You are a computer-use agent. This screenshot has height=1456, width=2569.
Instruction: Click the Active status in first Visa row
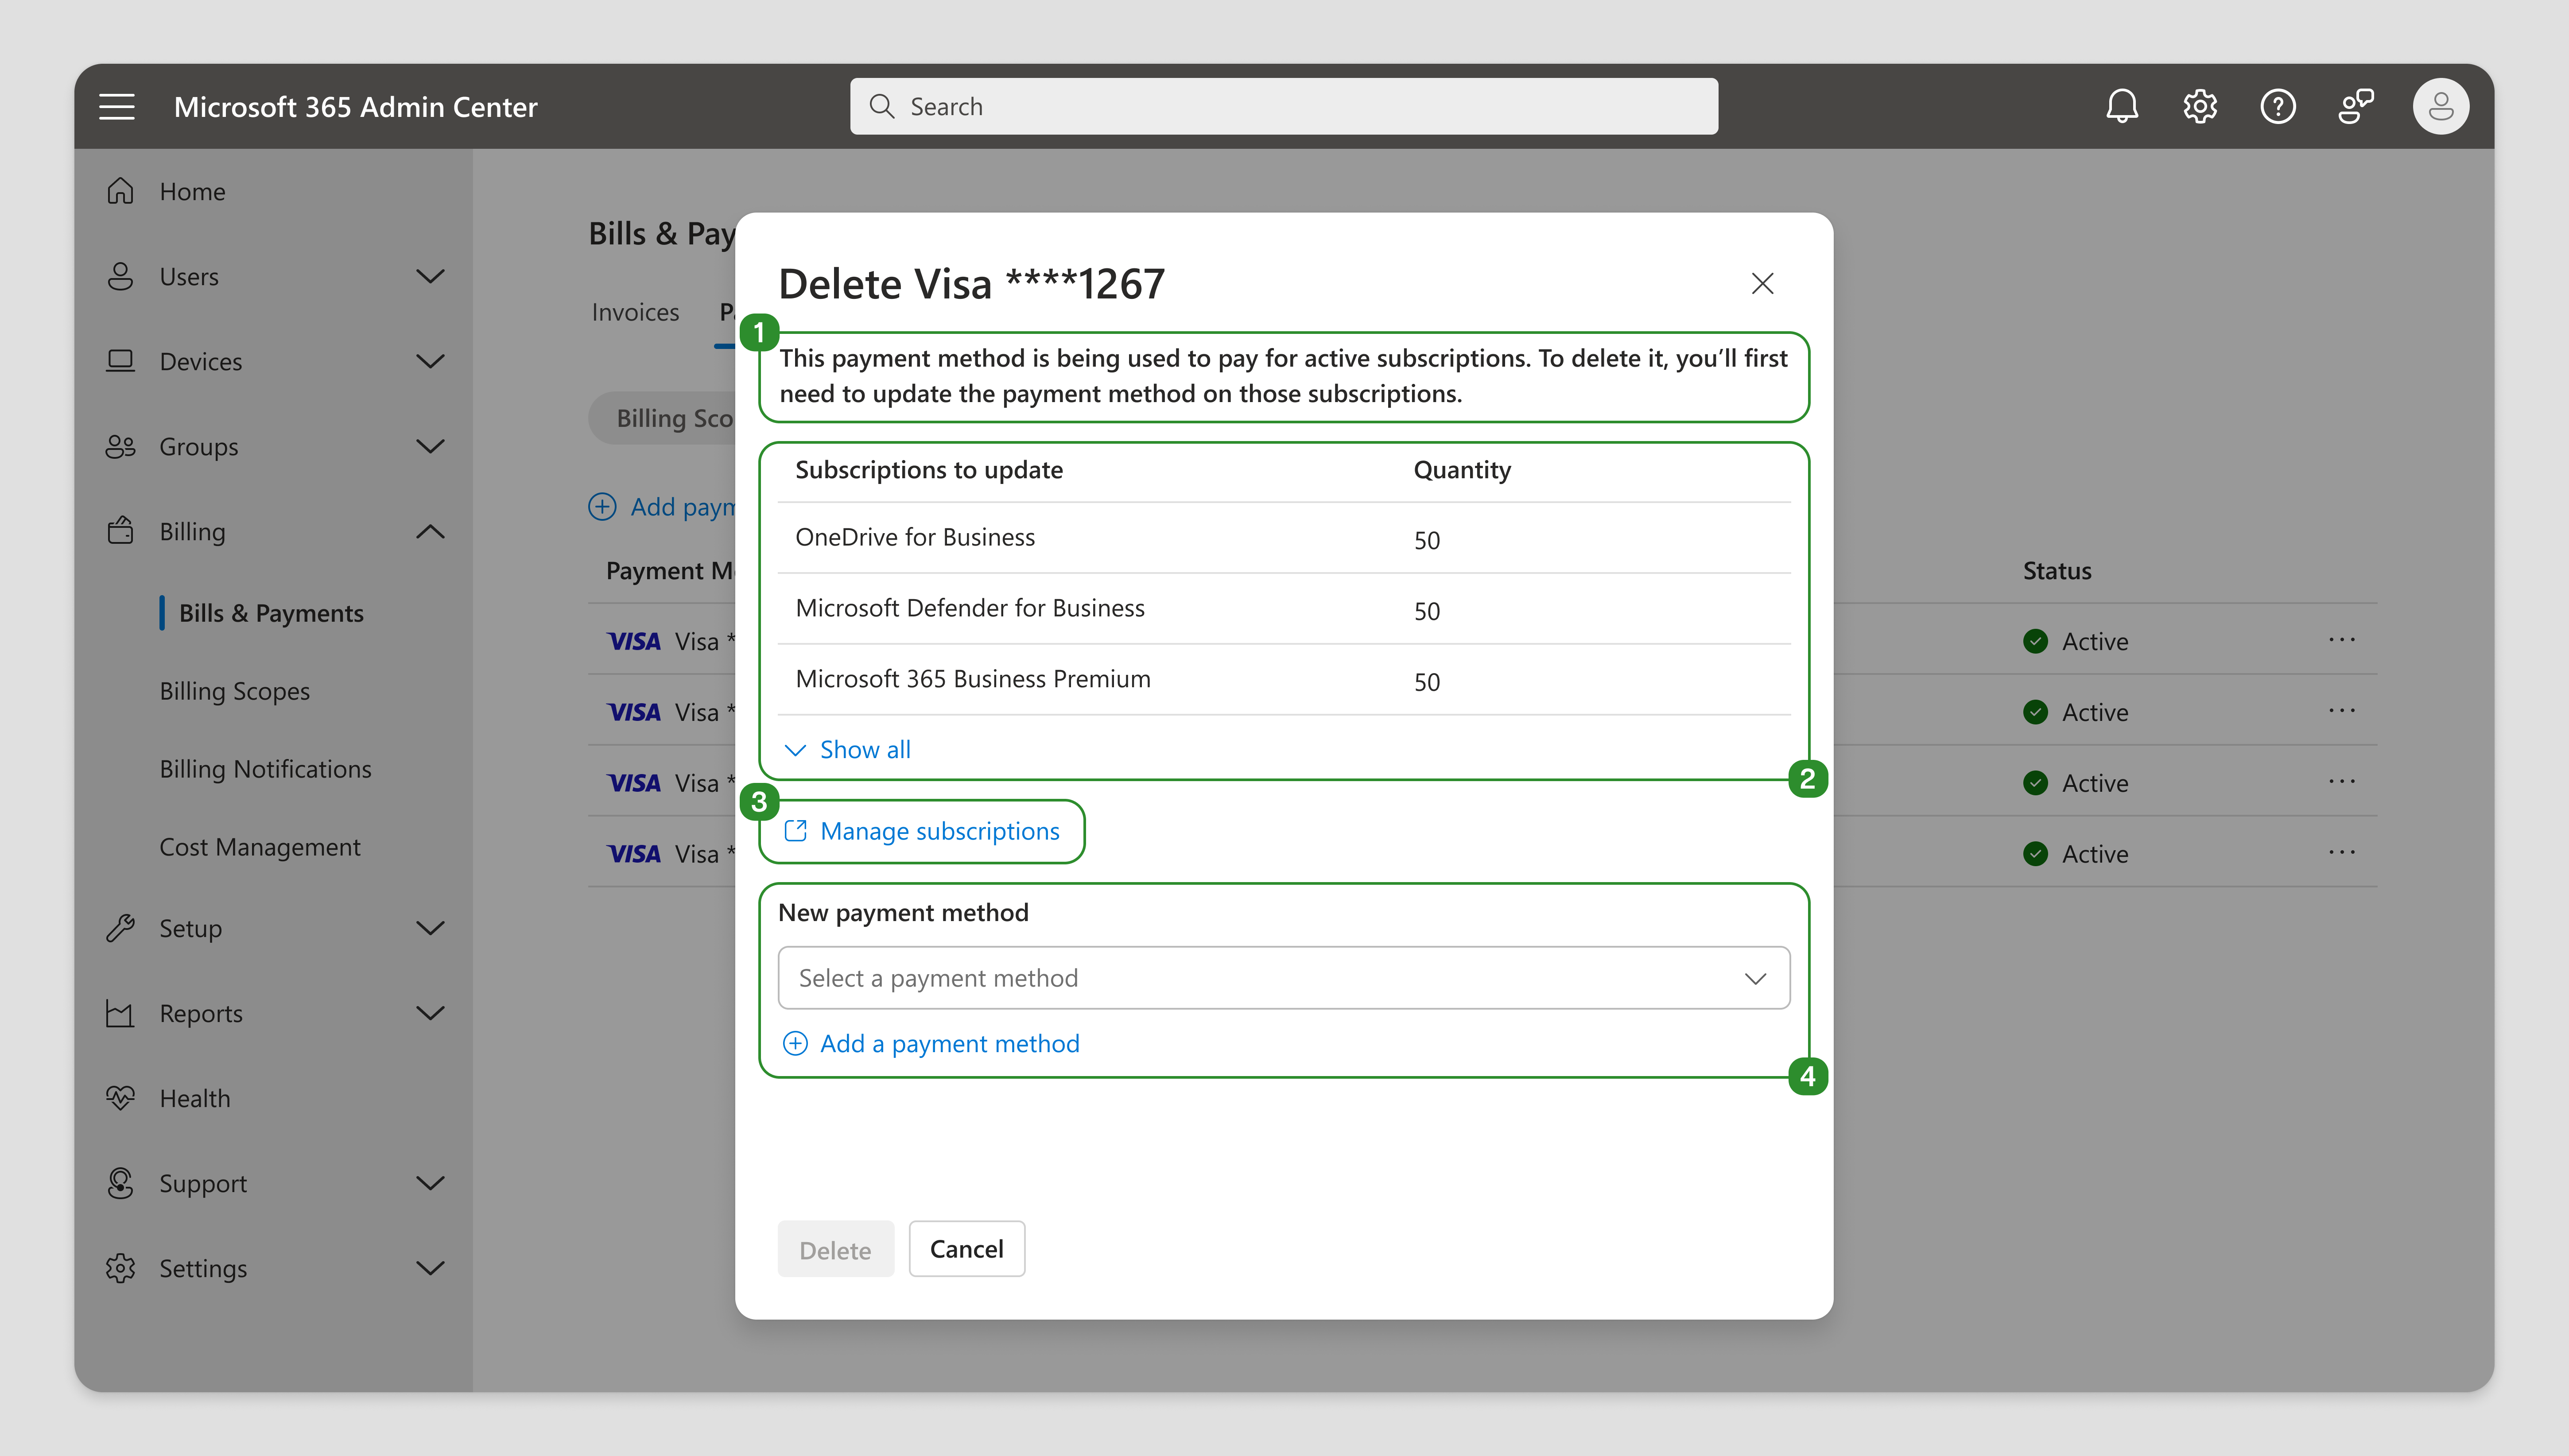(2075, 641)
